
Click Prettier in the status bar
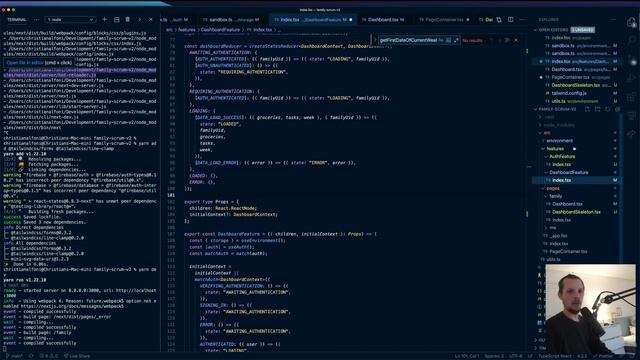point(603,356)
